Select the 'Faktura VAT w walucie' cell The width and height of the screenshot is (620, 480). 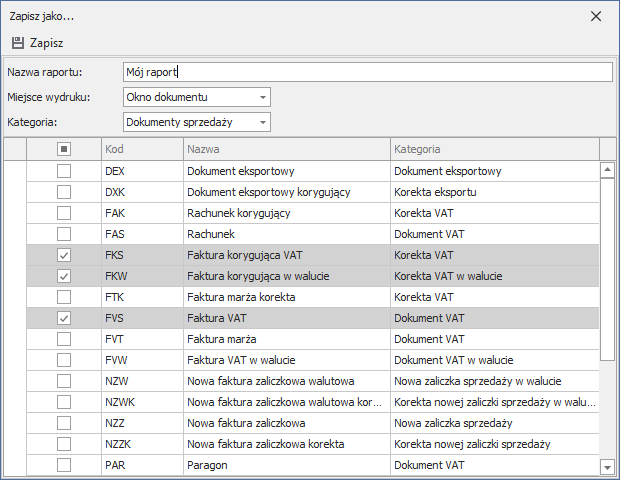(287, 360)
